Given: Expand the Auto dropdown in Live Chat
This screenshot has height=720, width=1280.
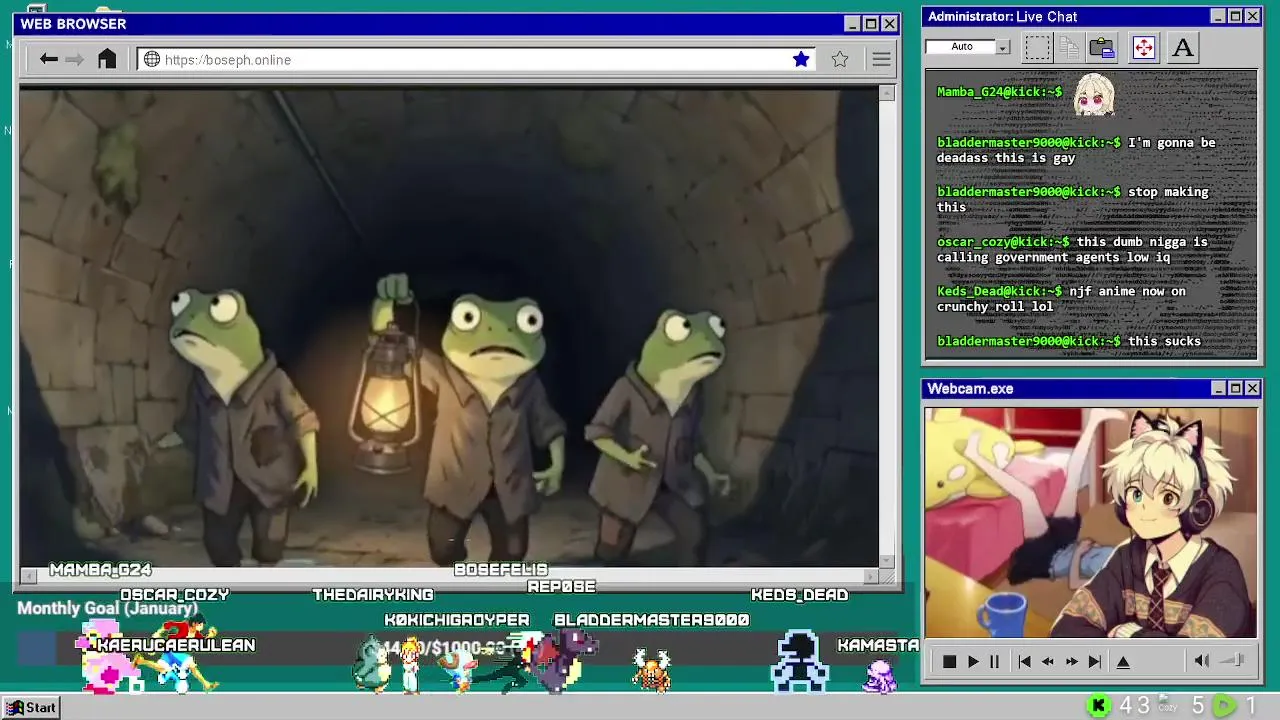Looking at the screenshot, I should pyautogui.click(x=1003, y=47).
